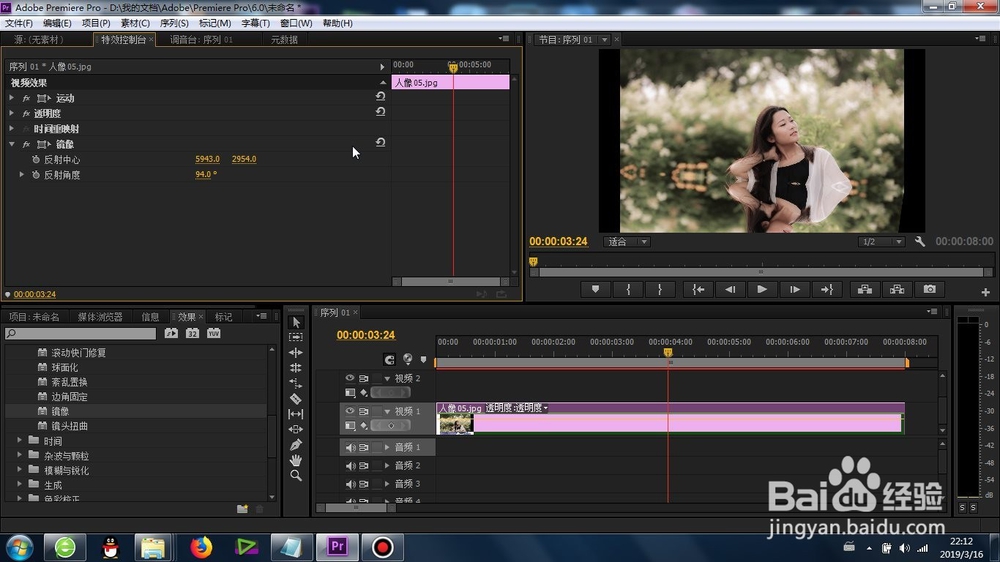Click the Mark Out button
The image size is (1000, 562).
coord(660,290)
